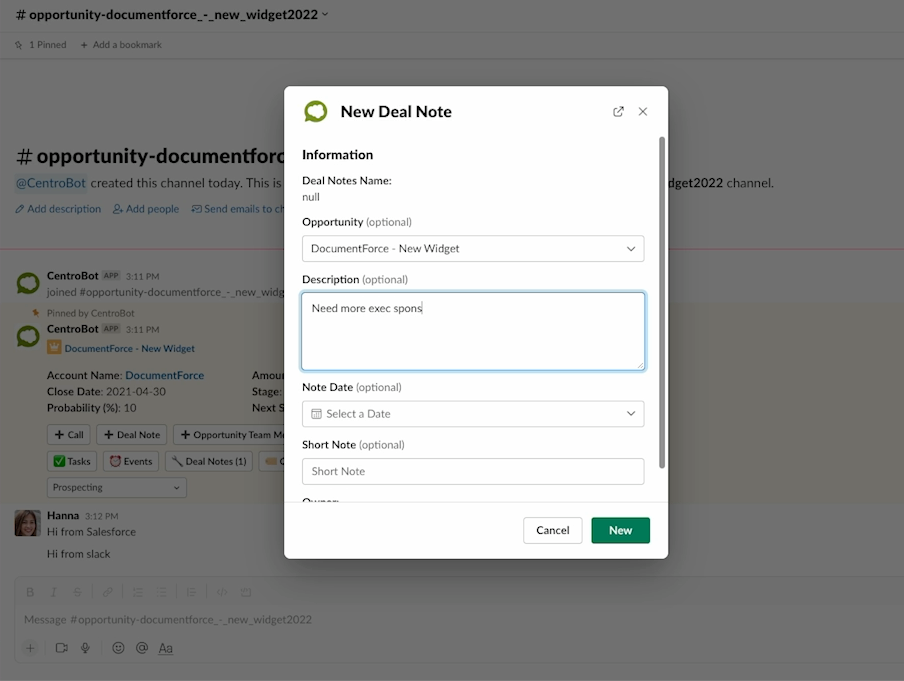Click the 'Probability (%): 10' text

[x=92, y=408]
